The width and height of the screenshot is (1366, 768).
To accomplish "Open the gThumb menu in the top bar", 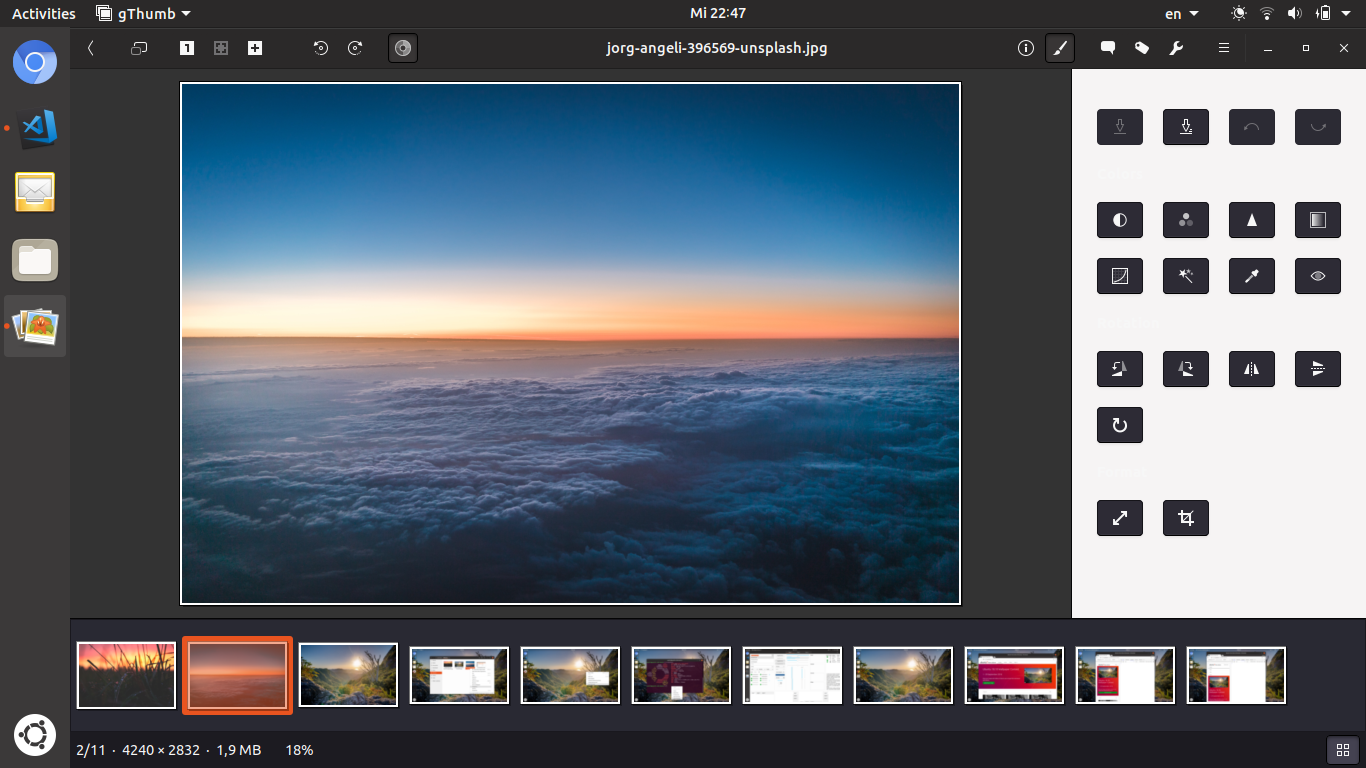I will (135, 13).
